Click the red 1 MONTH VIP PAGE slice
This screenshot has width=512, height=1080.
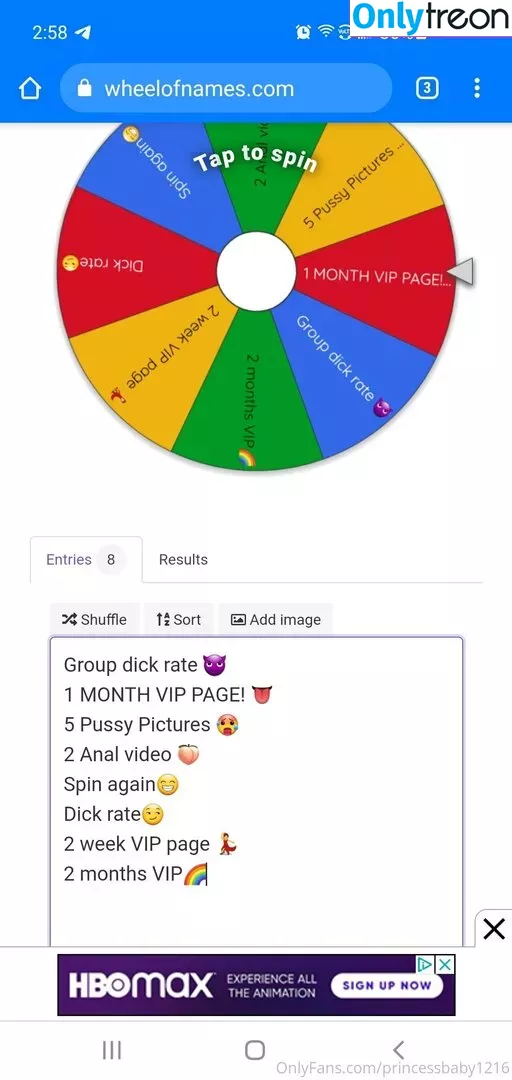[377, 277]
